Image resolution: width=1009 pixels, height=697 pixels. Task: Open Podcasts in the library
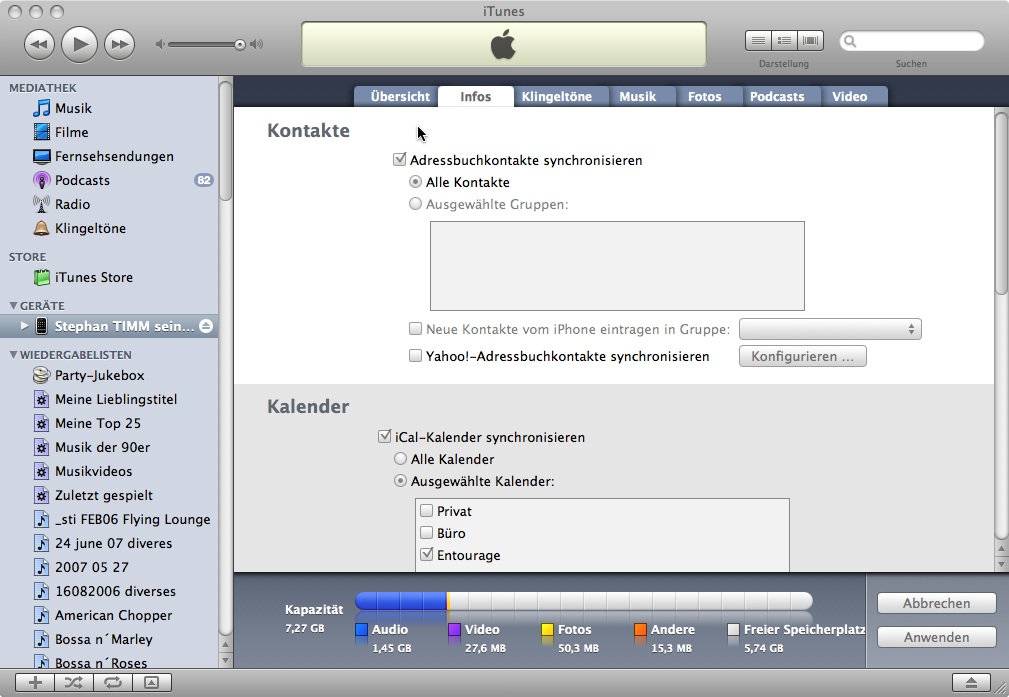(x=82, y=180)
